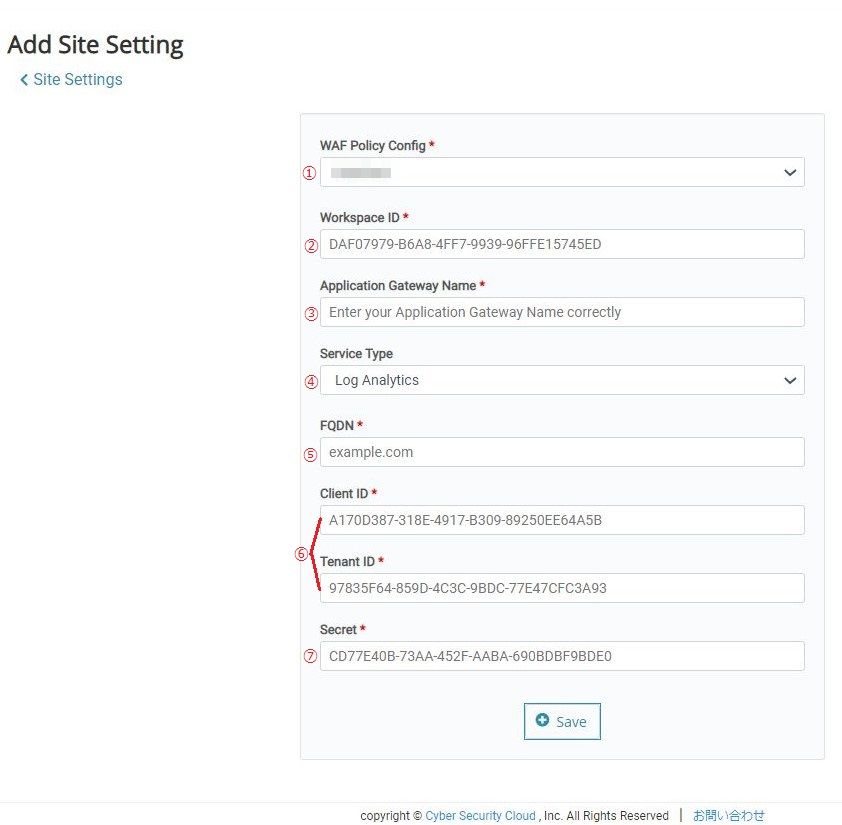Go back to Site Settings page
Screen dimensions: 842x825
point(77,79)
